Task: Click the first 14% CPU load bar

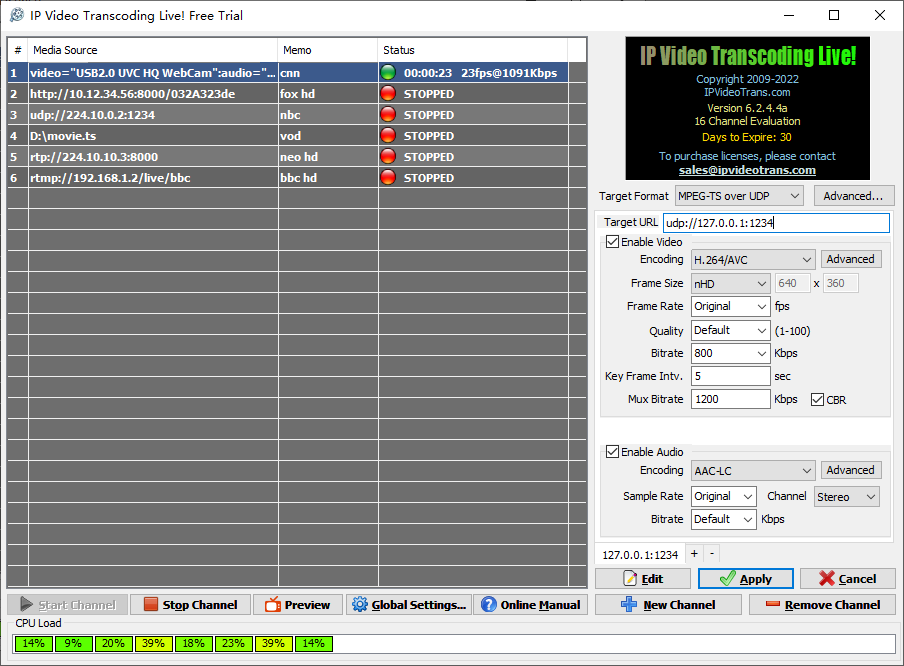Action: click(34, 644)
